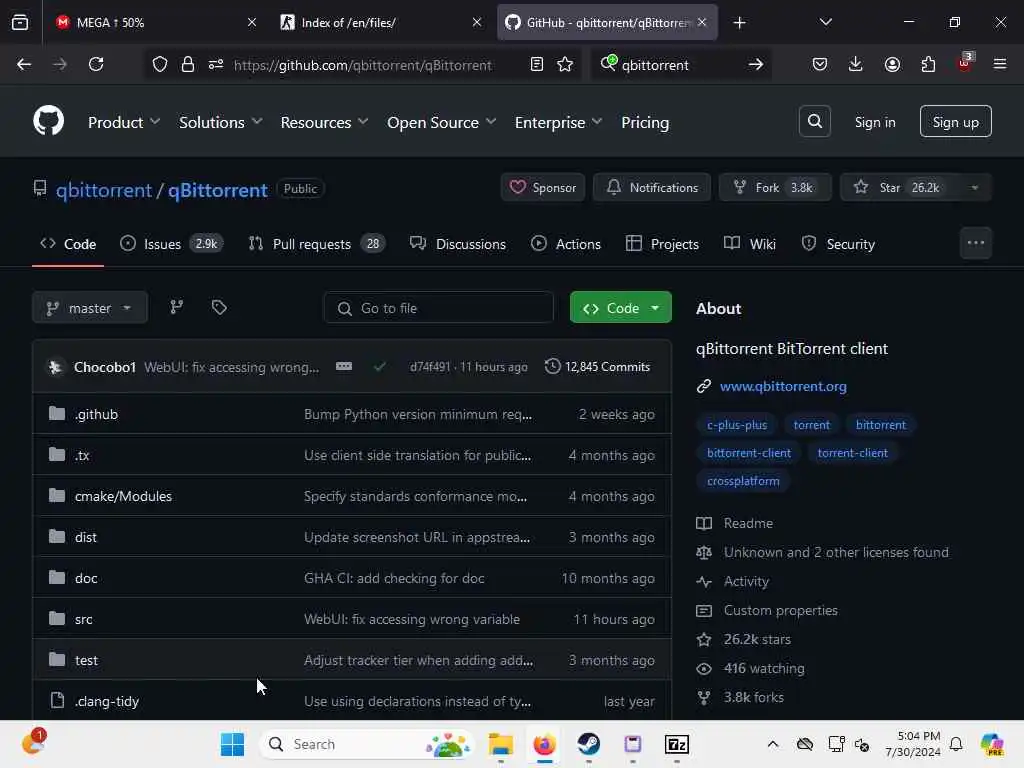Image resolution: width=1024 pixels, height=768 pixels.
Task: Open the Extensions puzzle icon
Action: [928, 64]
